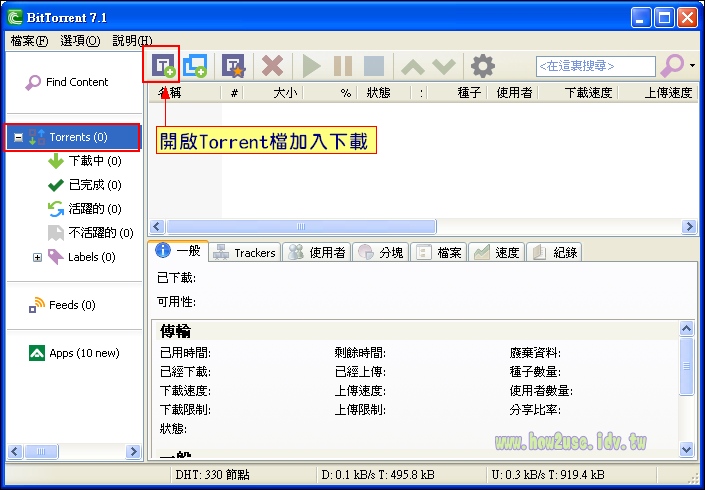Click the Create New Torrent icon
This screenshot has width=705, height=490.
point(233,66)
